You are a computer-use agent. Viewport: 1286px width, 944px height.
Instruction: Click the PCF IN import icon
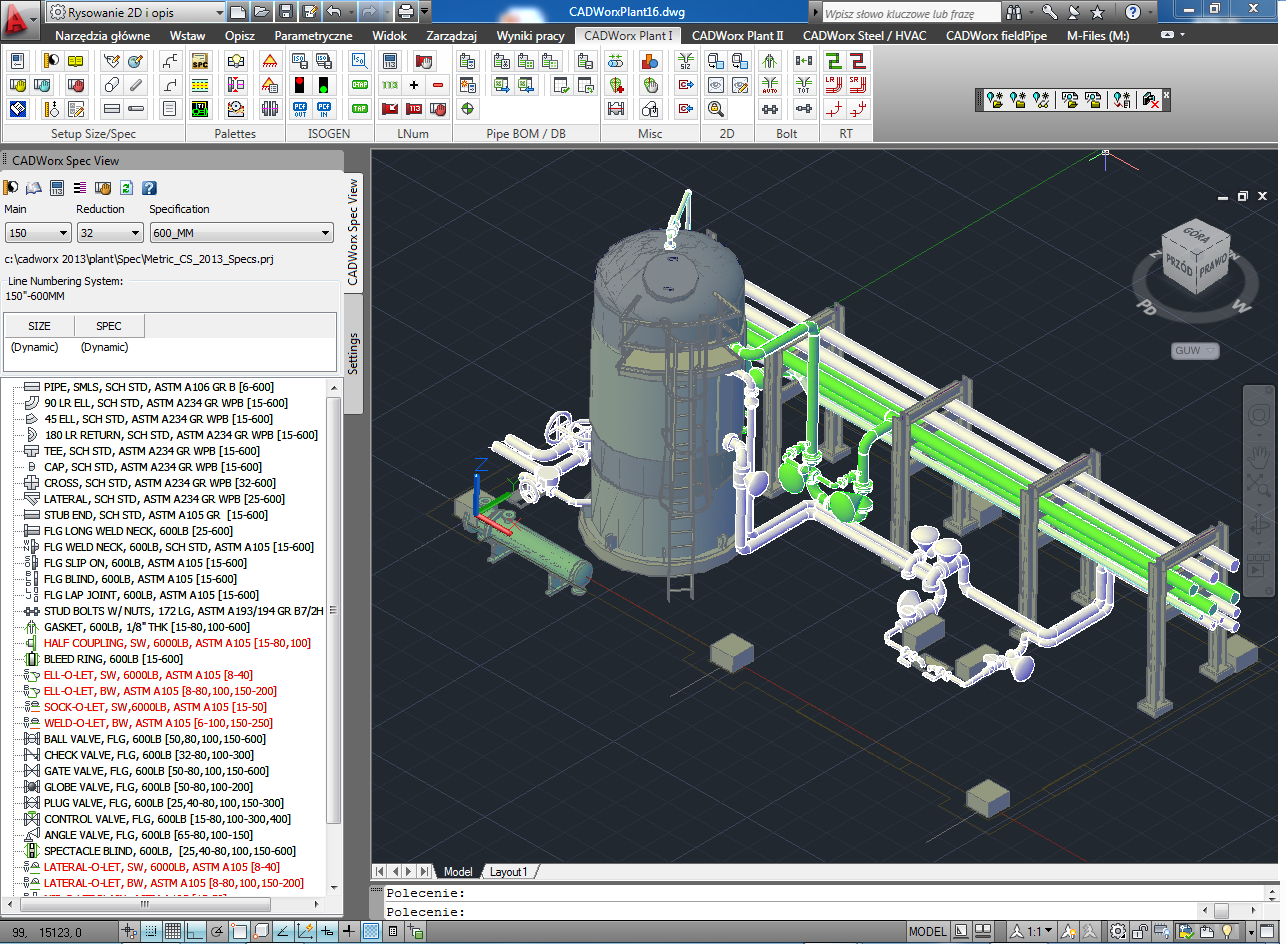tap(323, 108)
